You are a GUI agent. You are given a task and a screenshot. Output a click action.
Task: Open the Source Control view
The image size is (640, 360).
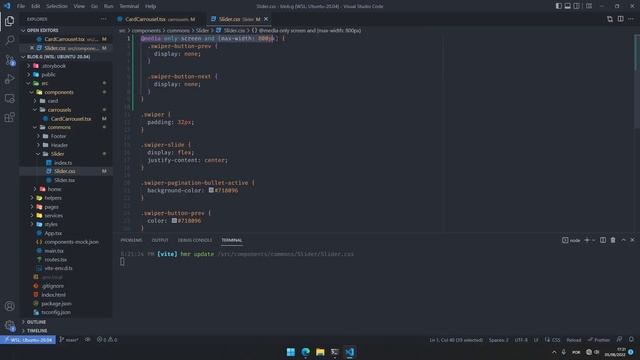pos(9,60)
